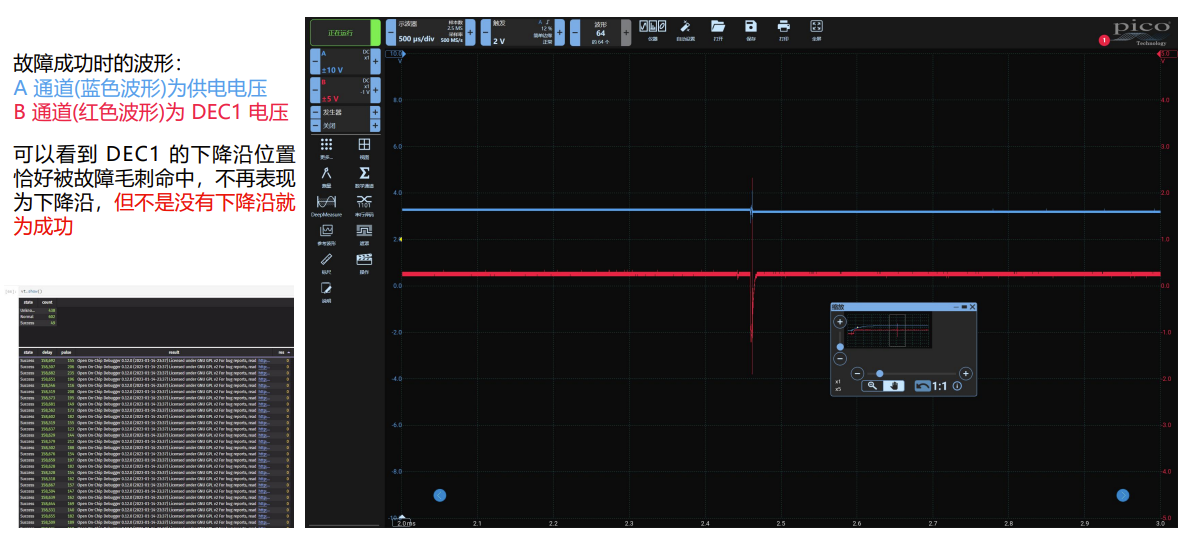
Task: Click the plus button beside 发生器
Action: [375, 112]
